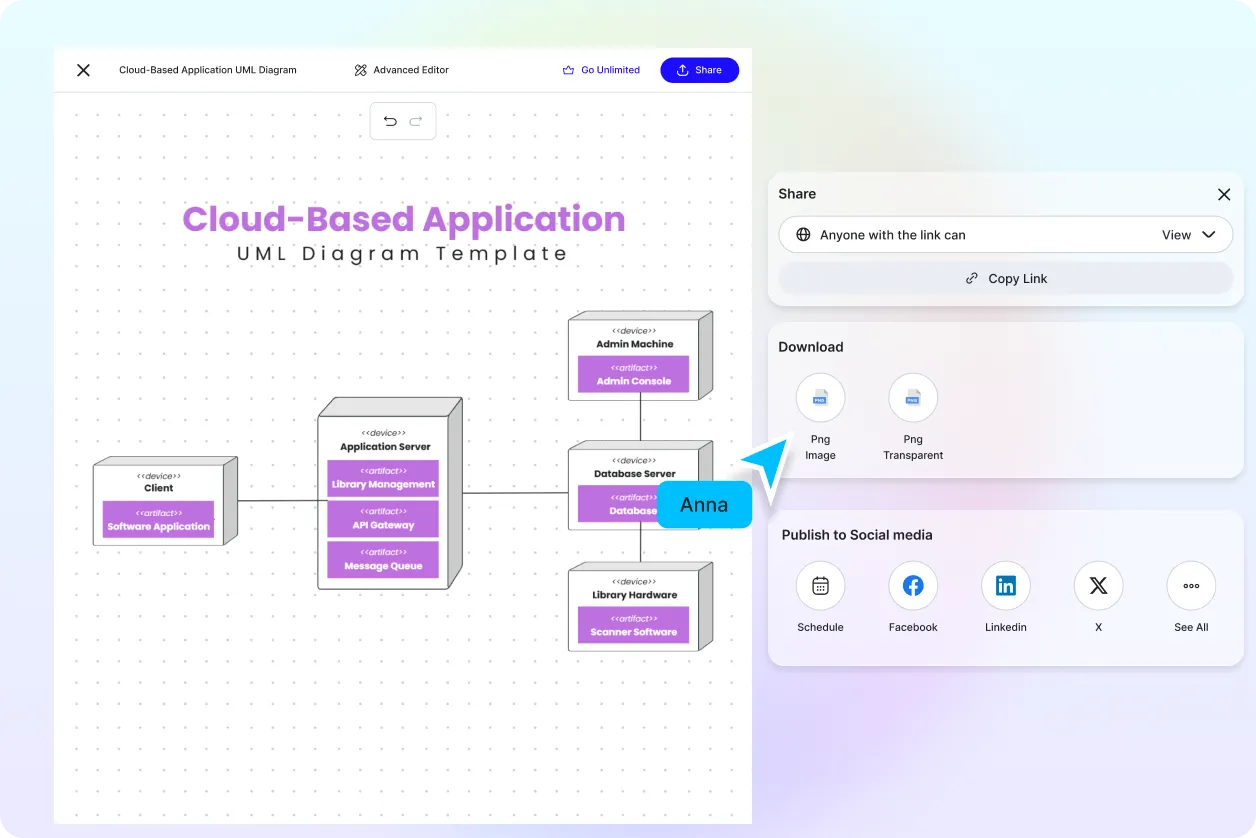Click the undo arrow icon
This screenshot has height=838, width=1256.
(x=390, y=121)
